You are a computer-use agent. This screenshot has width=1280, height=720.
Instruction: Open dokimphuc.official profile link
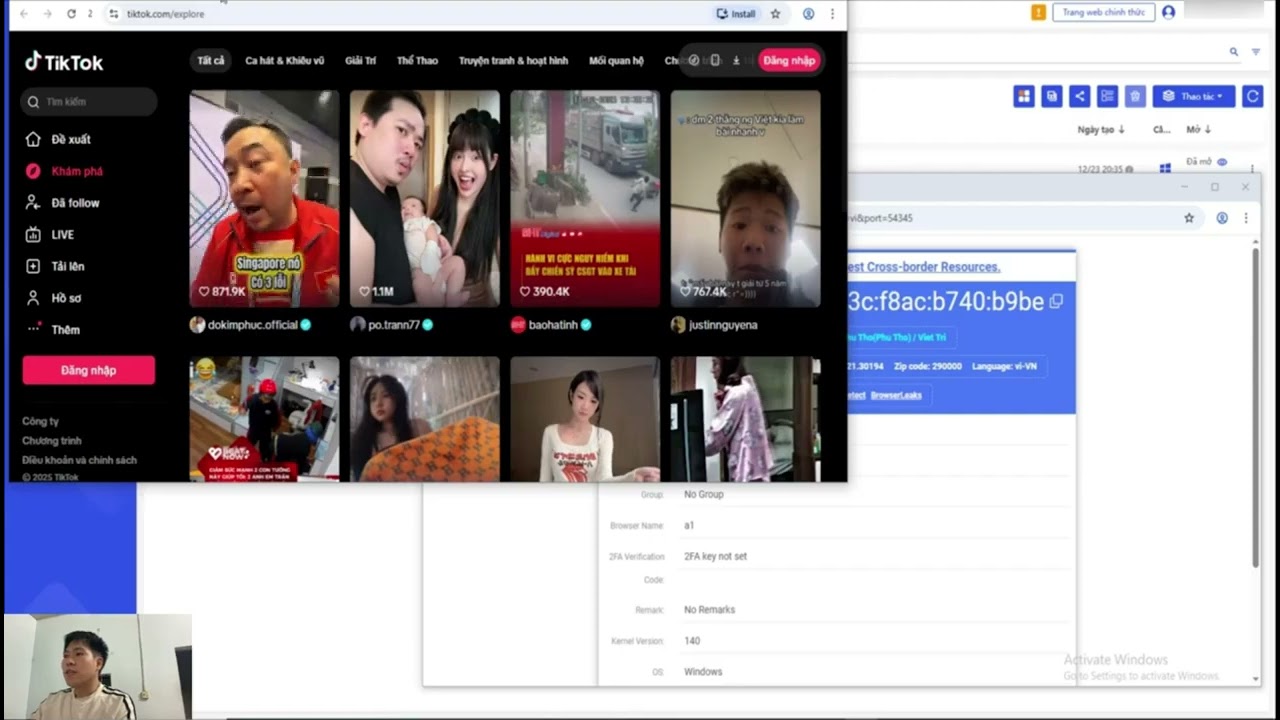252,325
